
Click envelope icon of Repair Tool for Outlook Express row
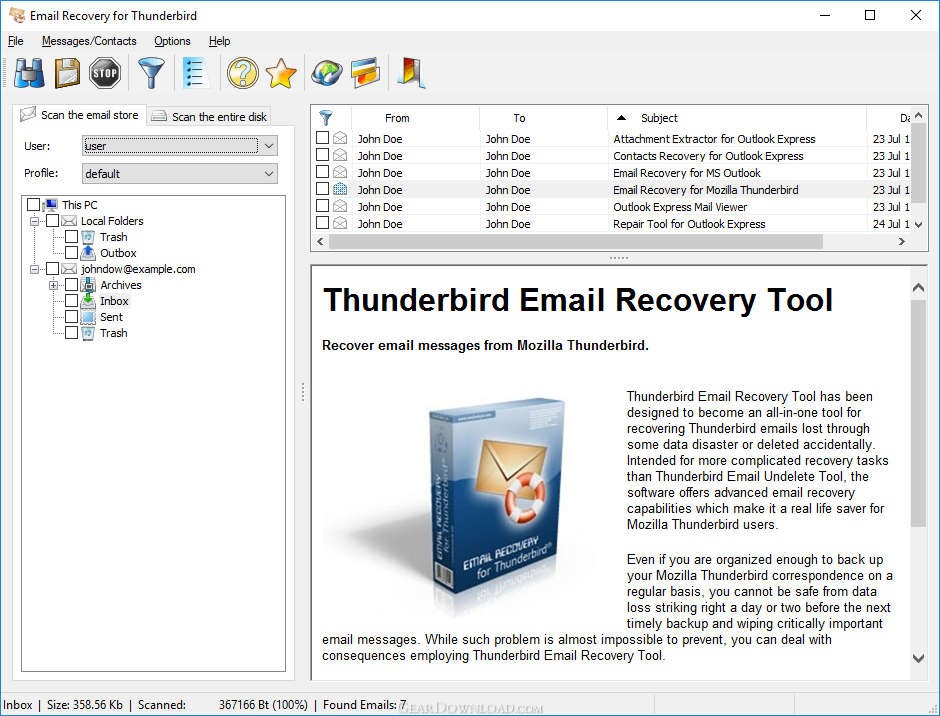coord(340,224)
